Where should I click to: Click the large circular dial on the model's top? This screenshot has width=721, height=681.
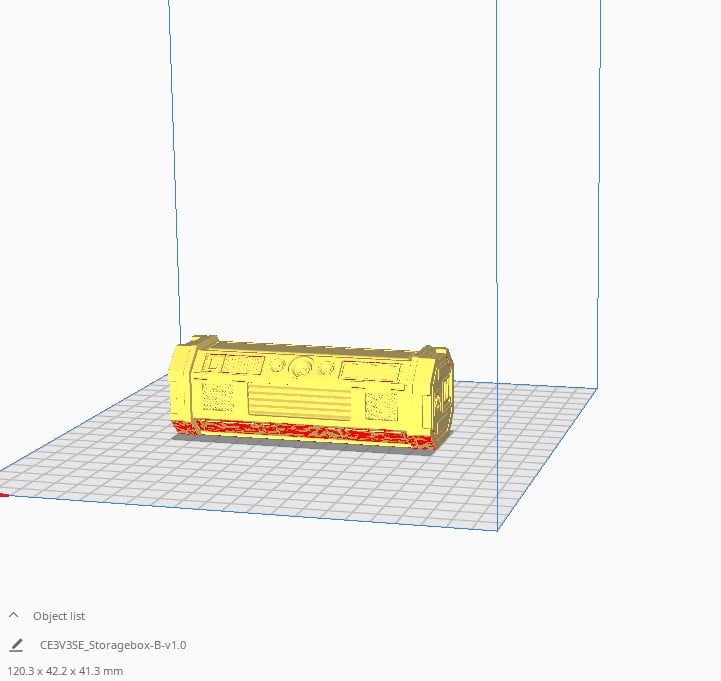(301, 368)
